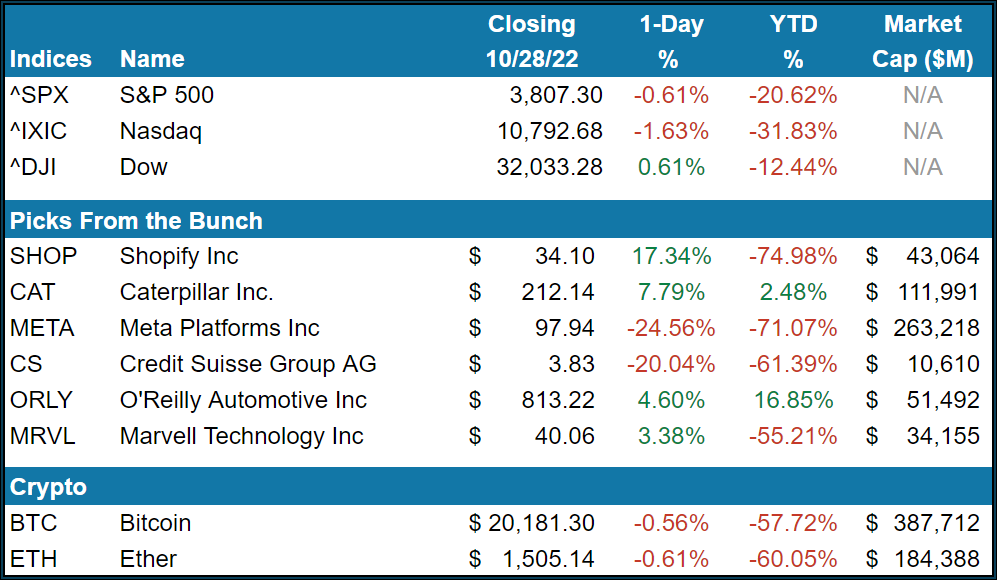Select the MRVL ticker symbol
This screenshot has width=997, height=580.
tap(41, 436)
